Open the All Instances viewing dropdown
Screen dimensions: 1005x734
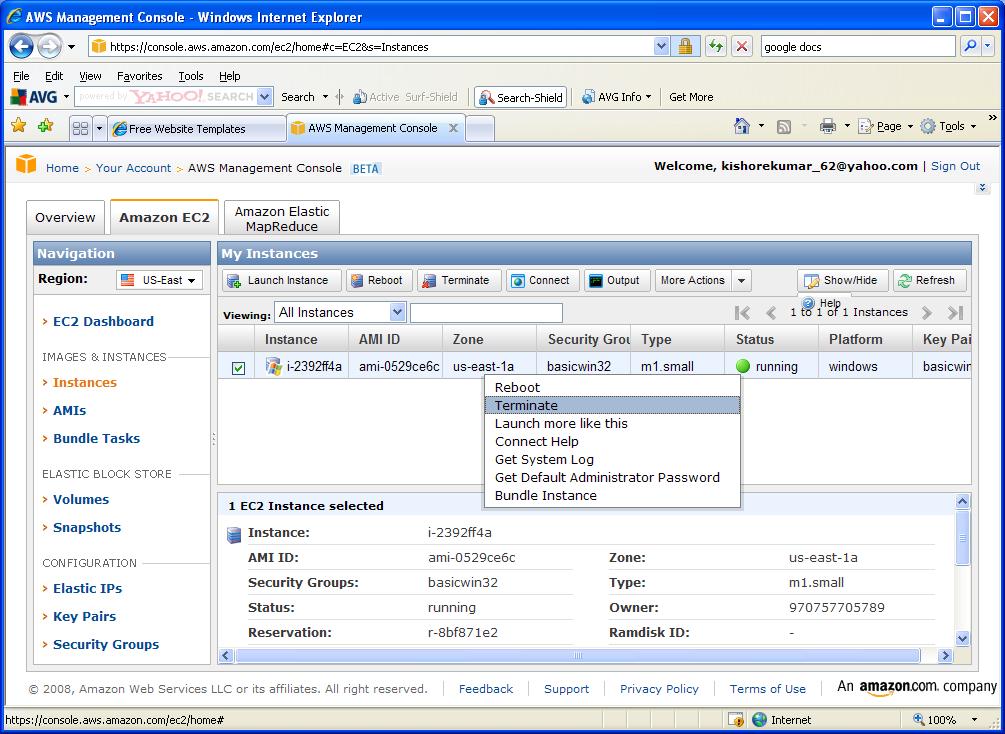pos(340,312)
